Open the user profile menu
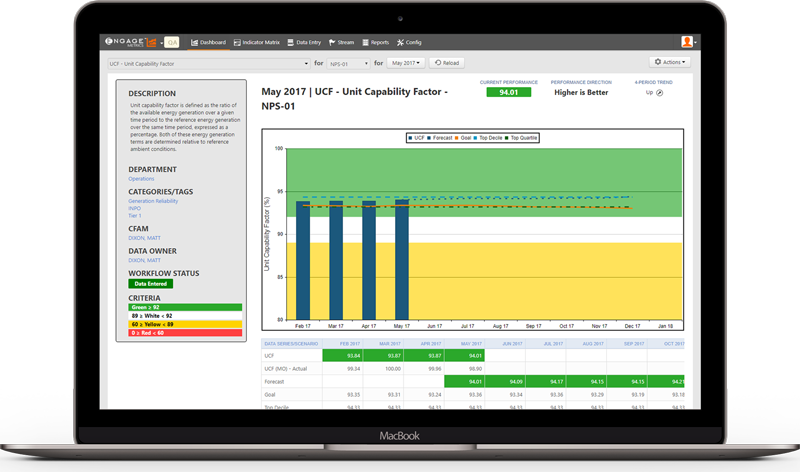The width and height of the screenshot is (800, 472). coord(688,43)
